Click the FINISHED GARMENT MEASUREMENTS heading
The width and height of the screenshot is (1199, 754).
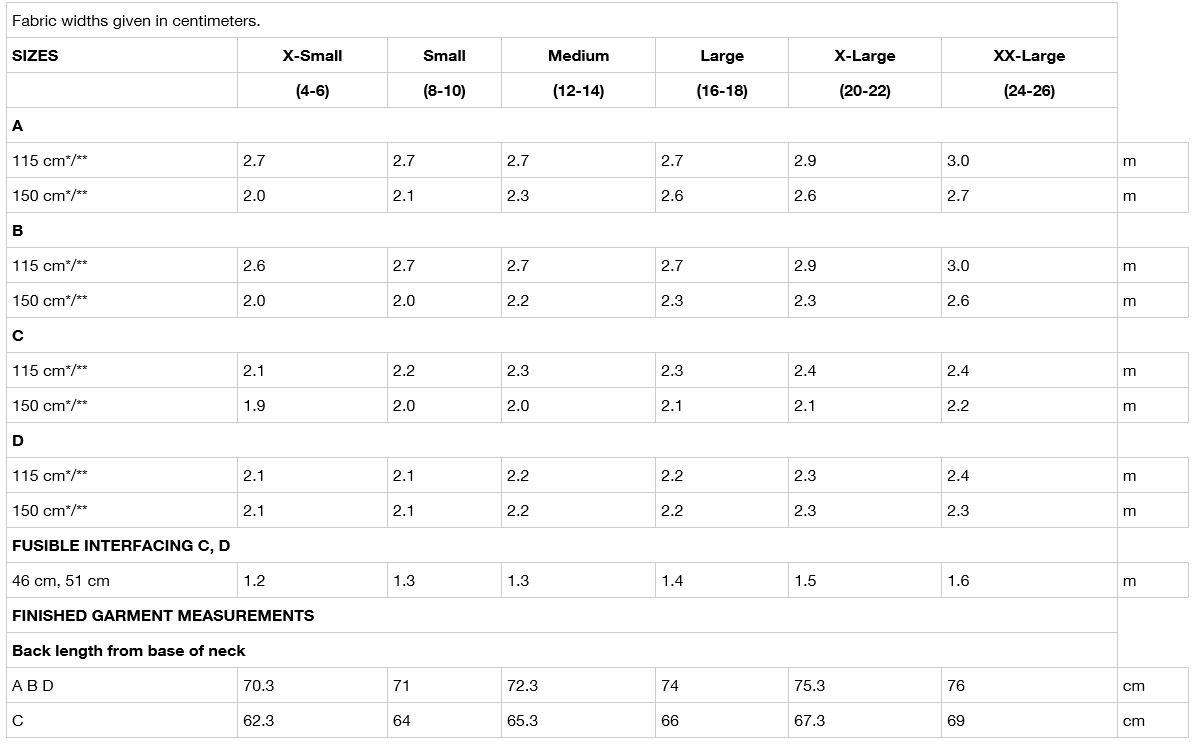tap(163, 616)
